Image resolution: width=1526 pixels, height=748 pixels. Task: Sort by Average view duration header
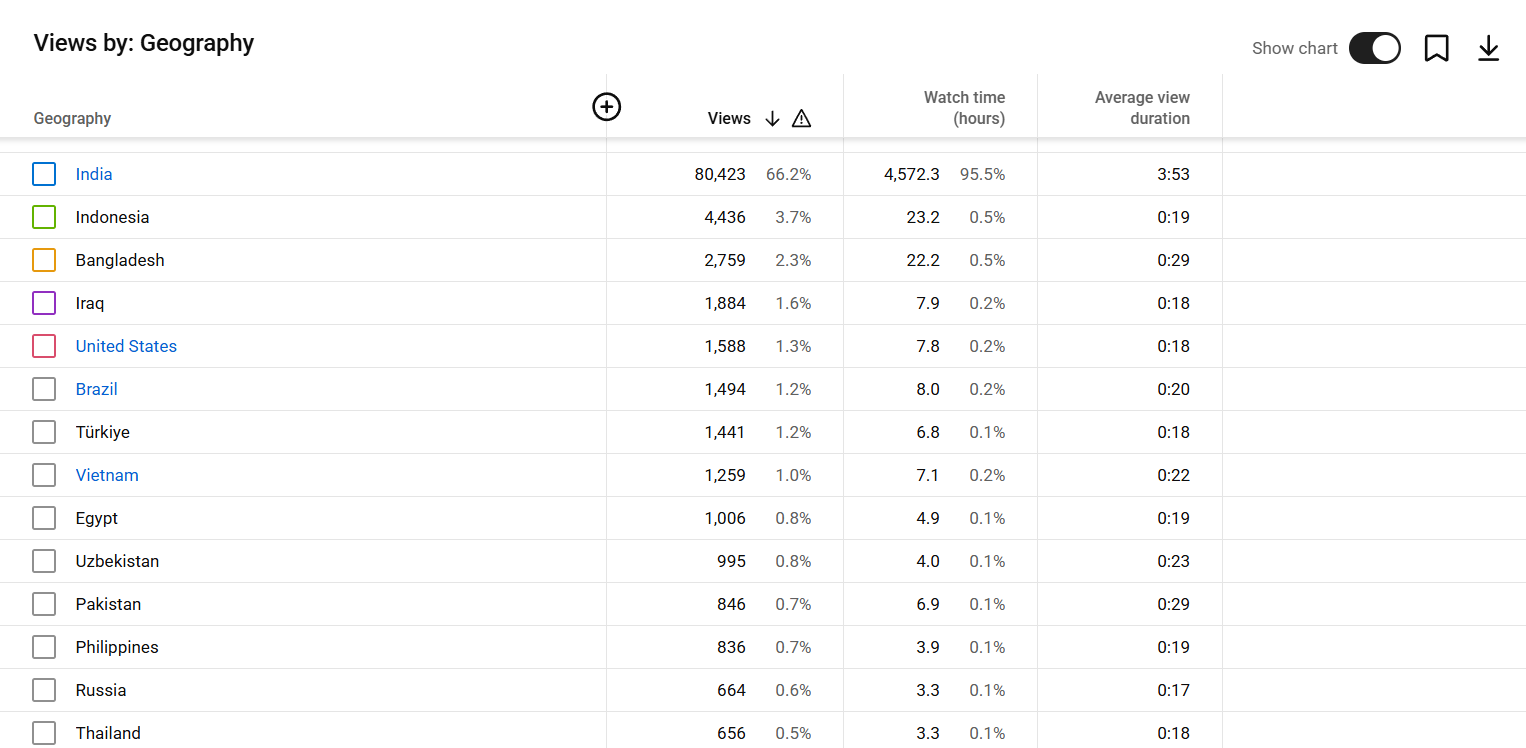point(1142,108)
